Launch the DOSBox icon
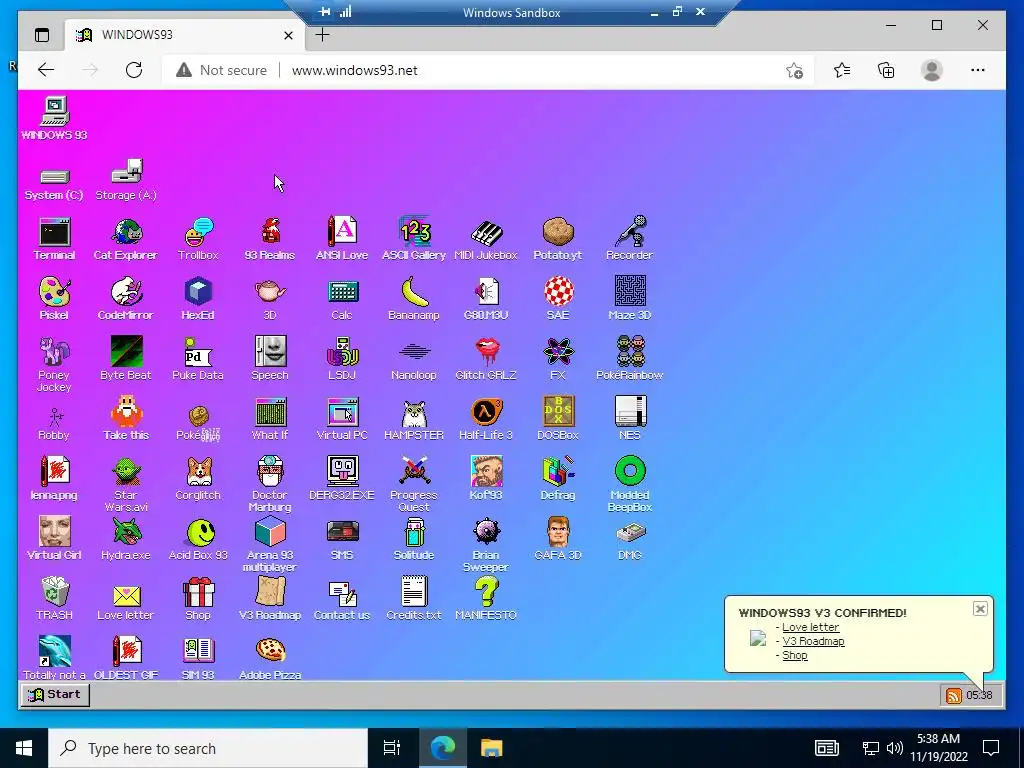This screenshot has height=768, width=1024. coord(558,419)
